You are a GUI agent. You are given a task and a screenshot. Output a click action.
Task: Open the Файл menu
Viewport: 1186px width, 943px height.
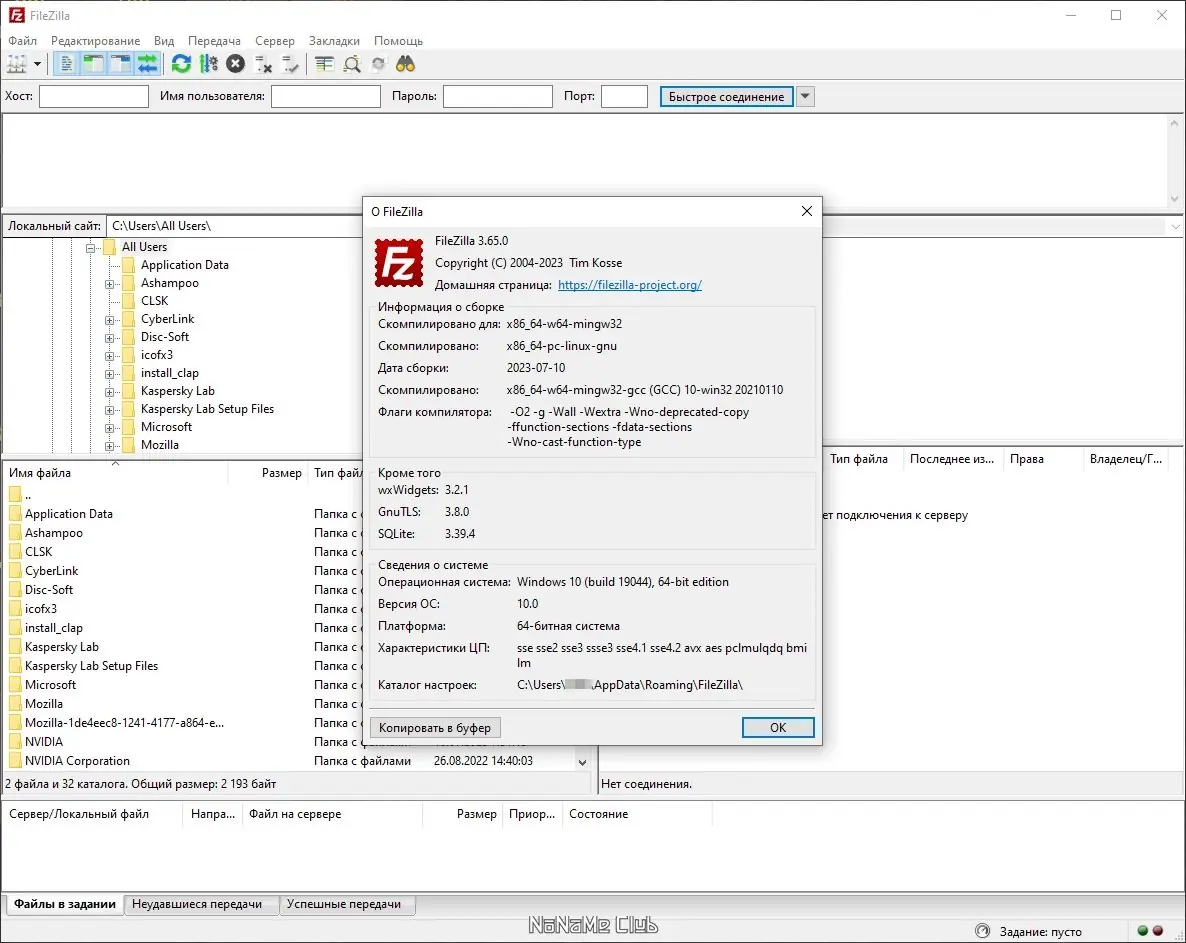click(23, 41)
